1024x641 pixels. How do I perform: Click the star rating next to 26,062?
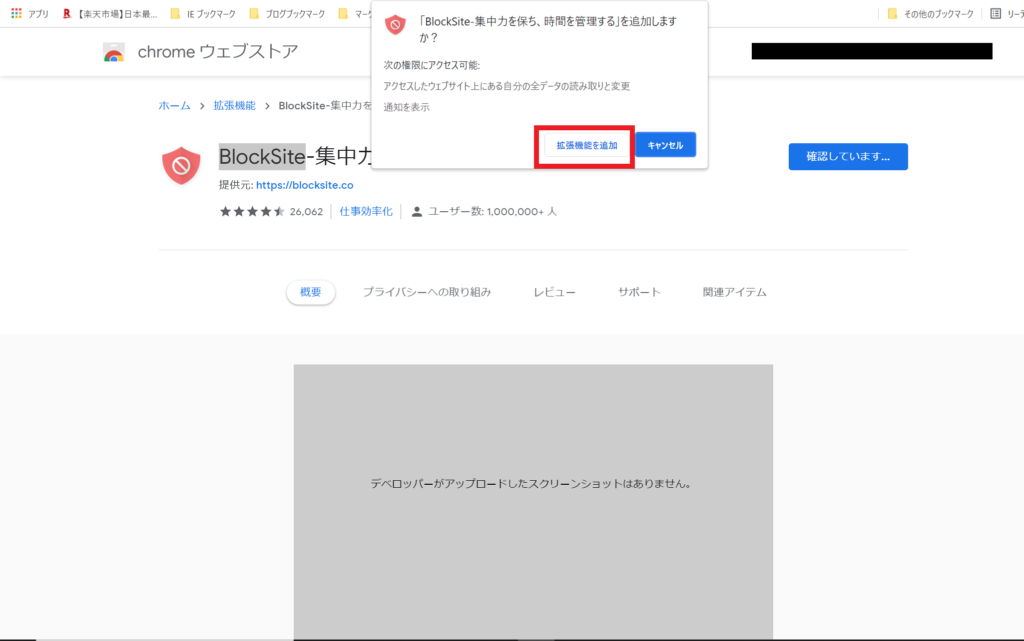252,211
